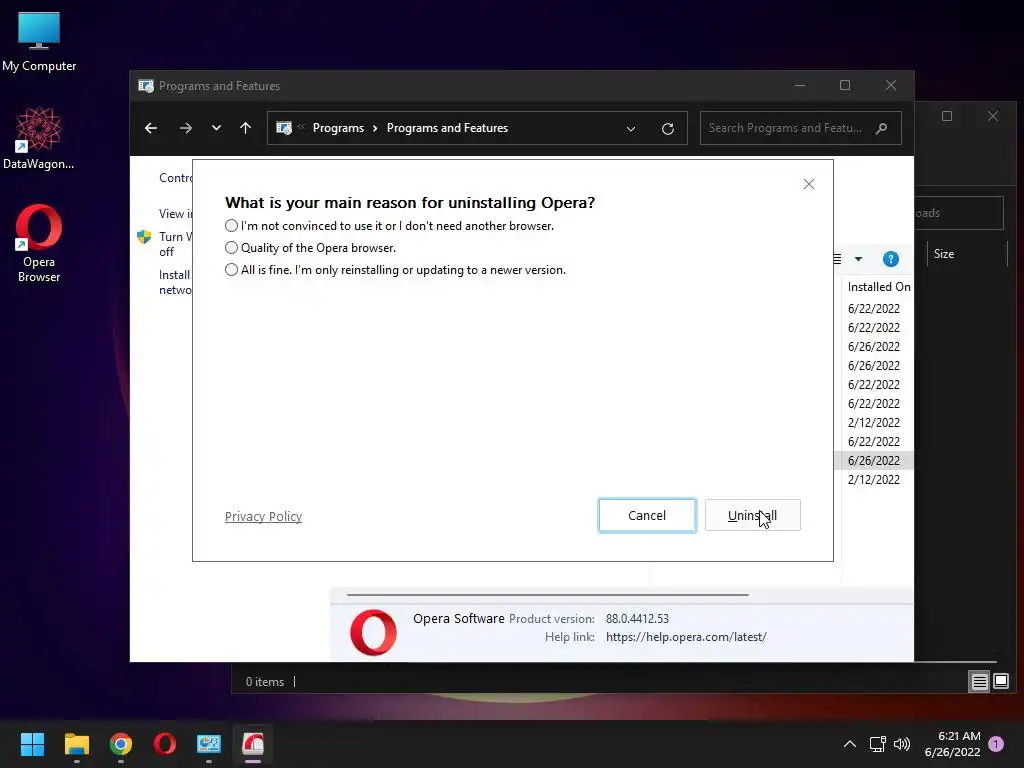The height and width of the screenshot is (768, 1024).
Task: Go back in Programs and Features window
Action: (x=151, y=128)
